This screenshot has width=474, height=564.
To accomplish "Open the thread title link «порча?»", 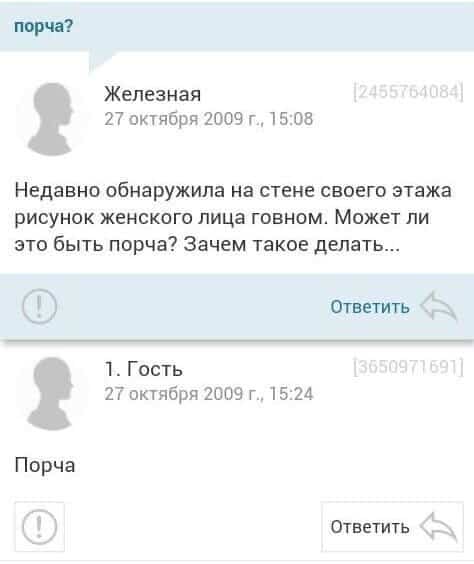I will (x=44, y=26).
